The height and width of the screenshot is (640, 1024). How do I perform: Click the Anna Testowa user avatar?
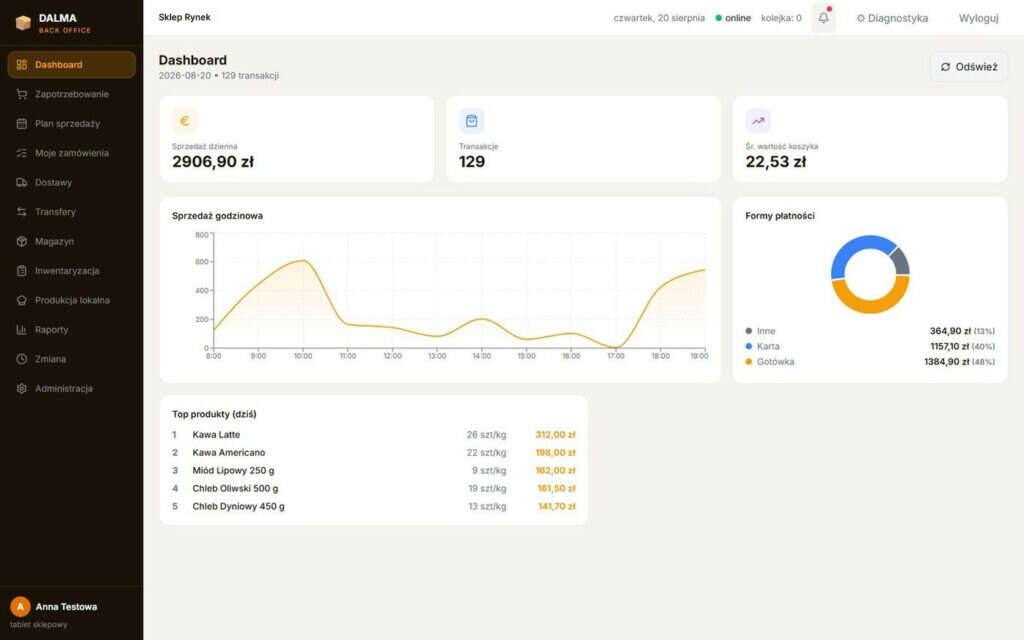click(20, 607)
